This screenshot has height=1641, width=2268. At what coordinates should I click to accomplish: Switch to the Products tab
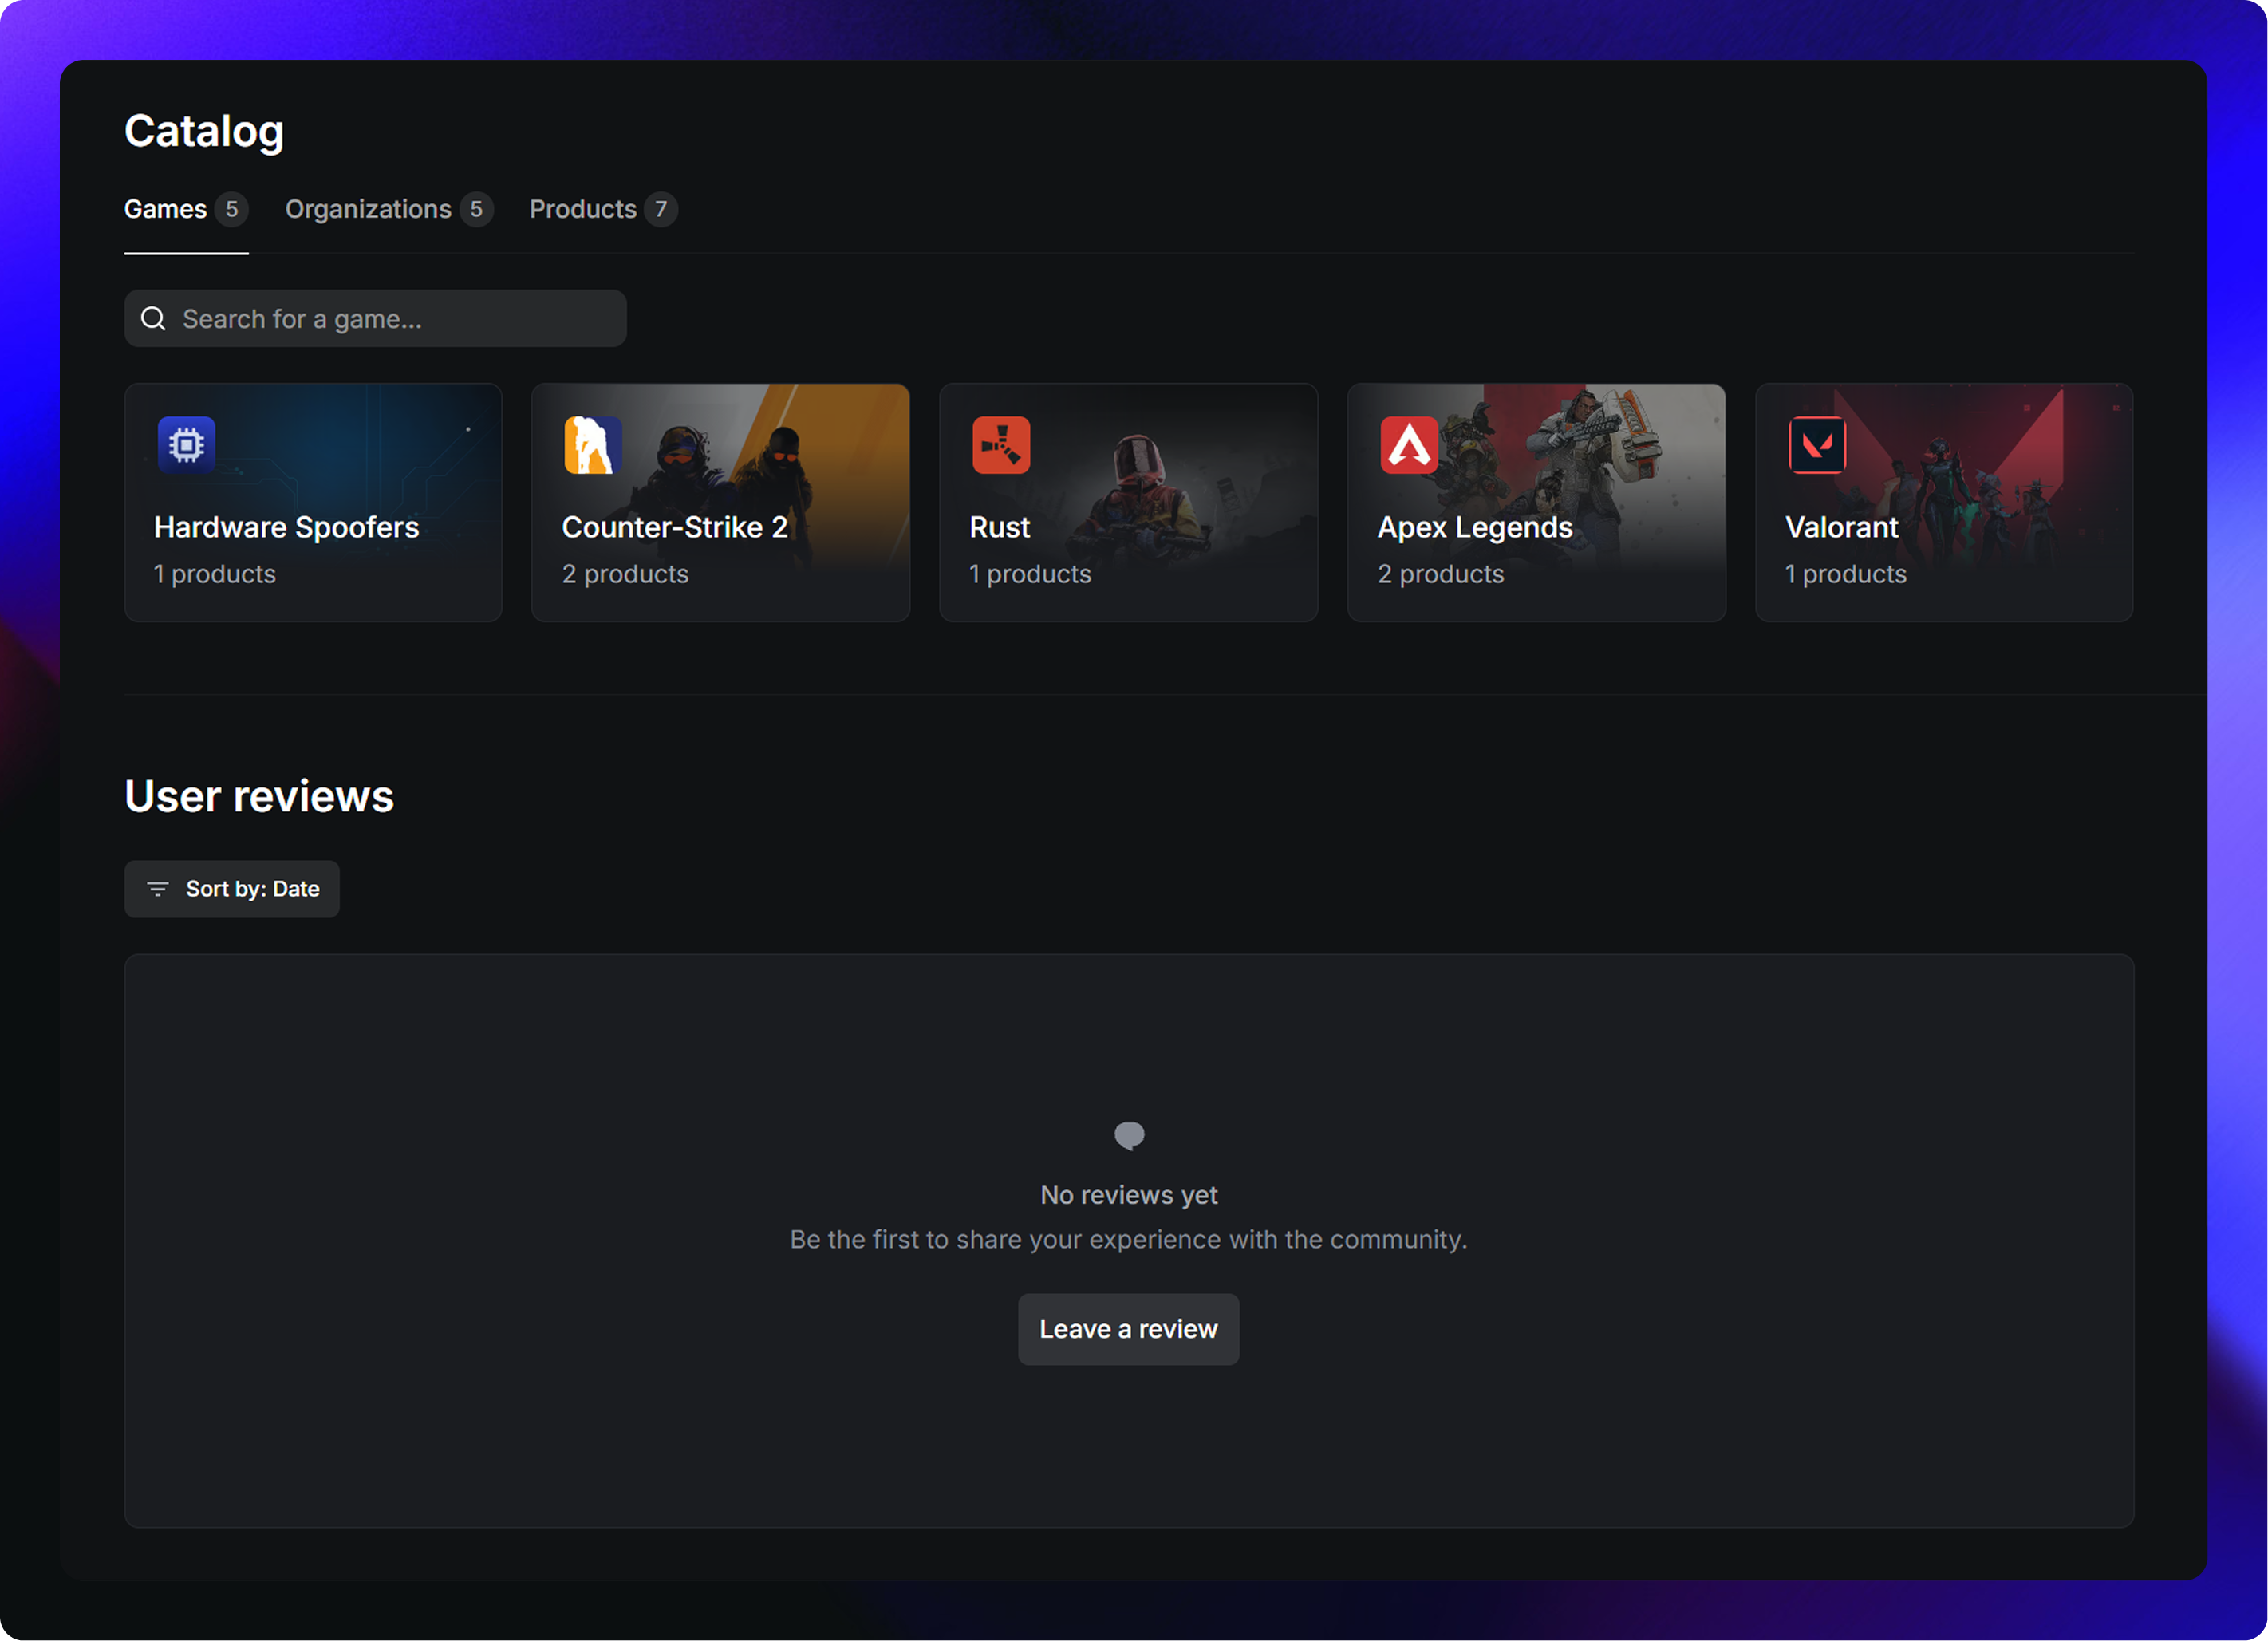603,209
